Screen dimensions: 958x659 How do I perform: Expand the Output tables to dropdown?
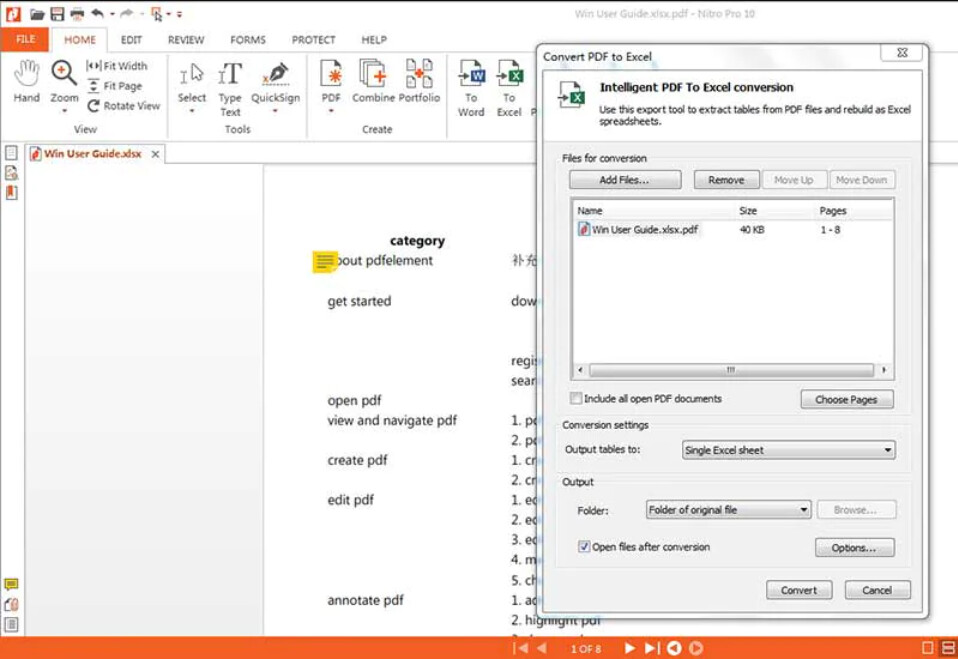[x=788, y=450]
